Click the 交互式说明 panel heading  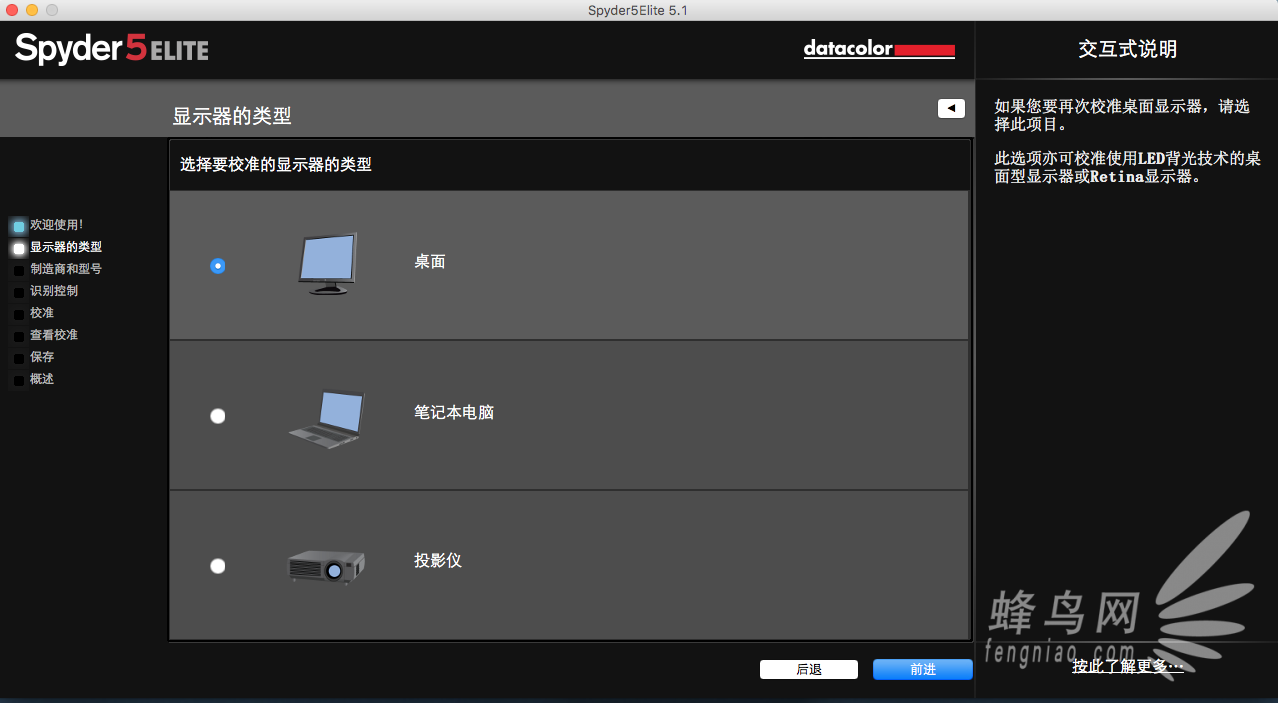click(1127, 49)
